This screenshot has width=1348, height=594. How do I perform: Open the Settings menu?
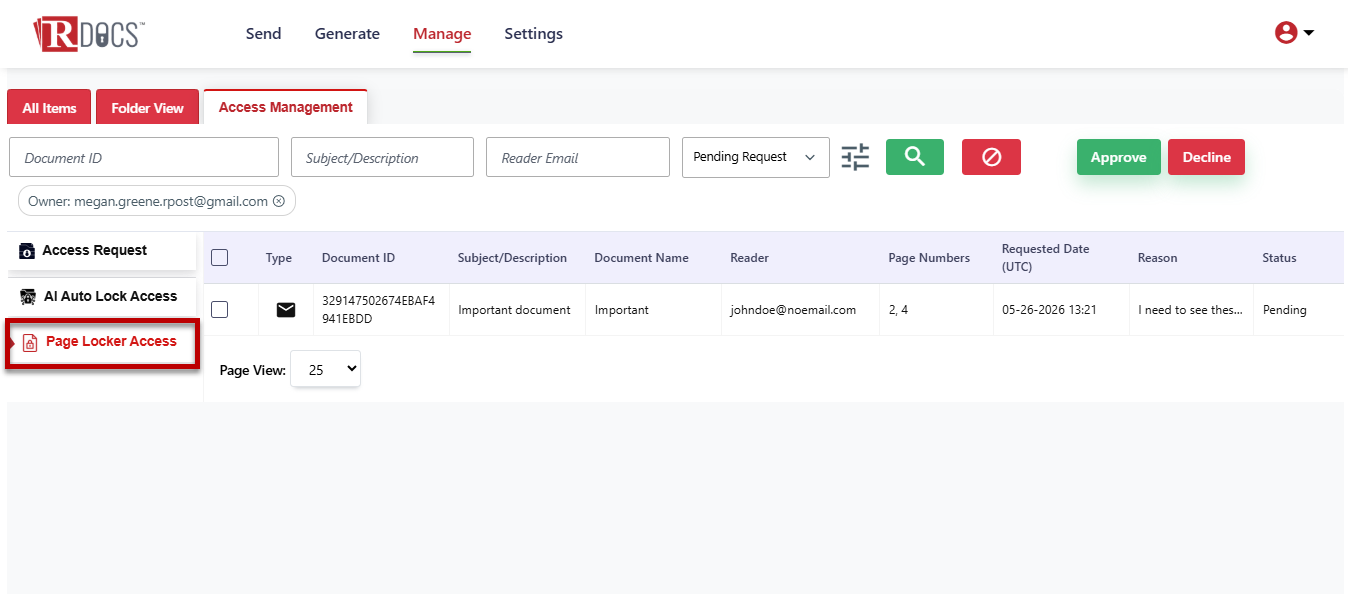coord(533,33)
